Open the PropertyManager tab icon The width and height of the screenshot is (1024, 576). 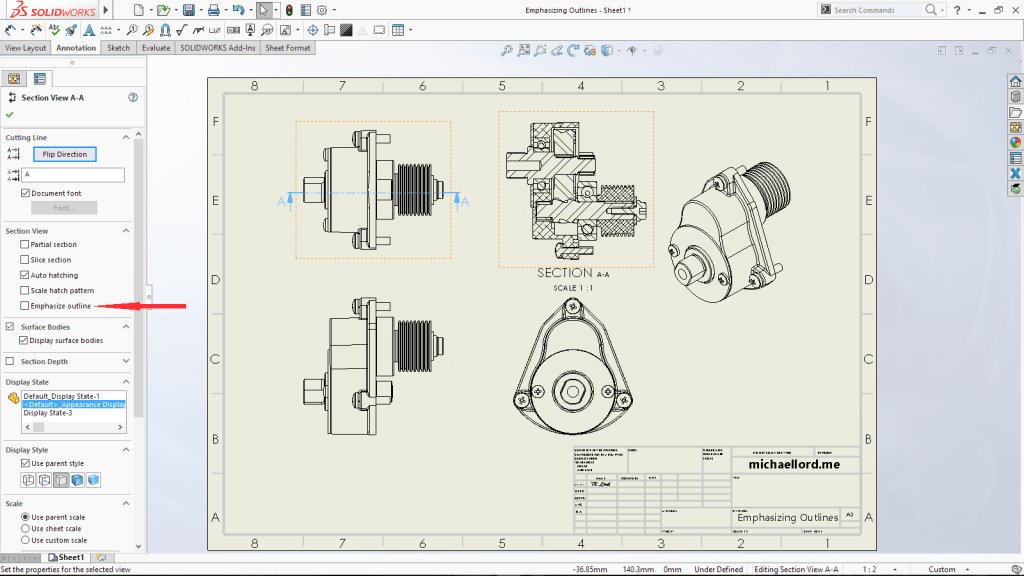pyautogui.click(x=40, y=79)
